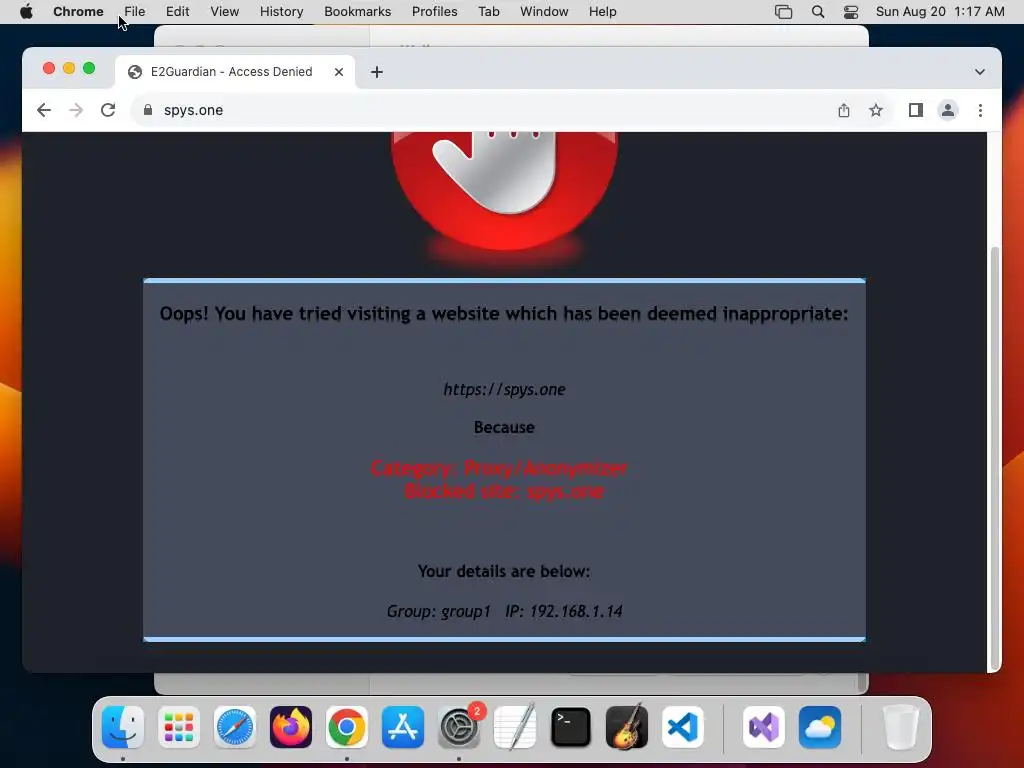1024x768 pixels.
Task: Open Visual Studio from the Dock
Action: pos(763,727)
